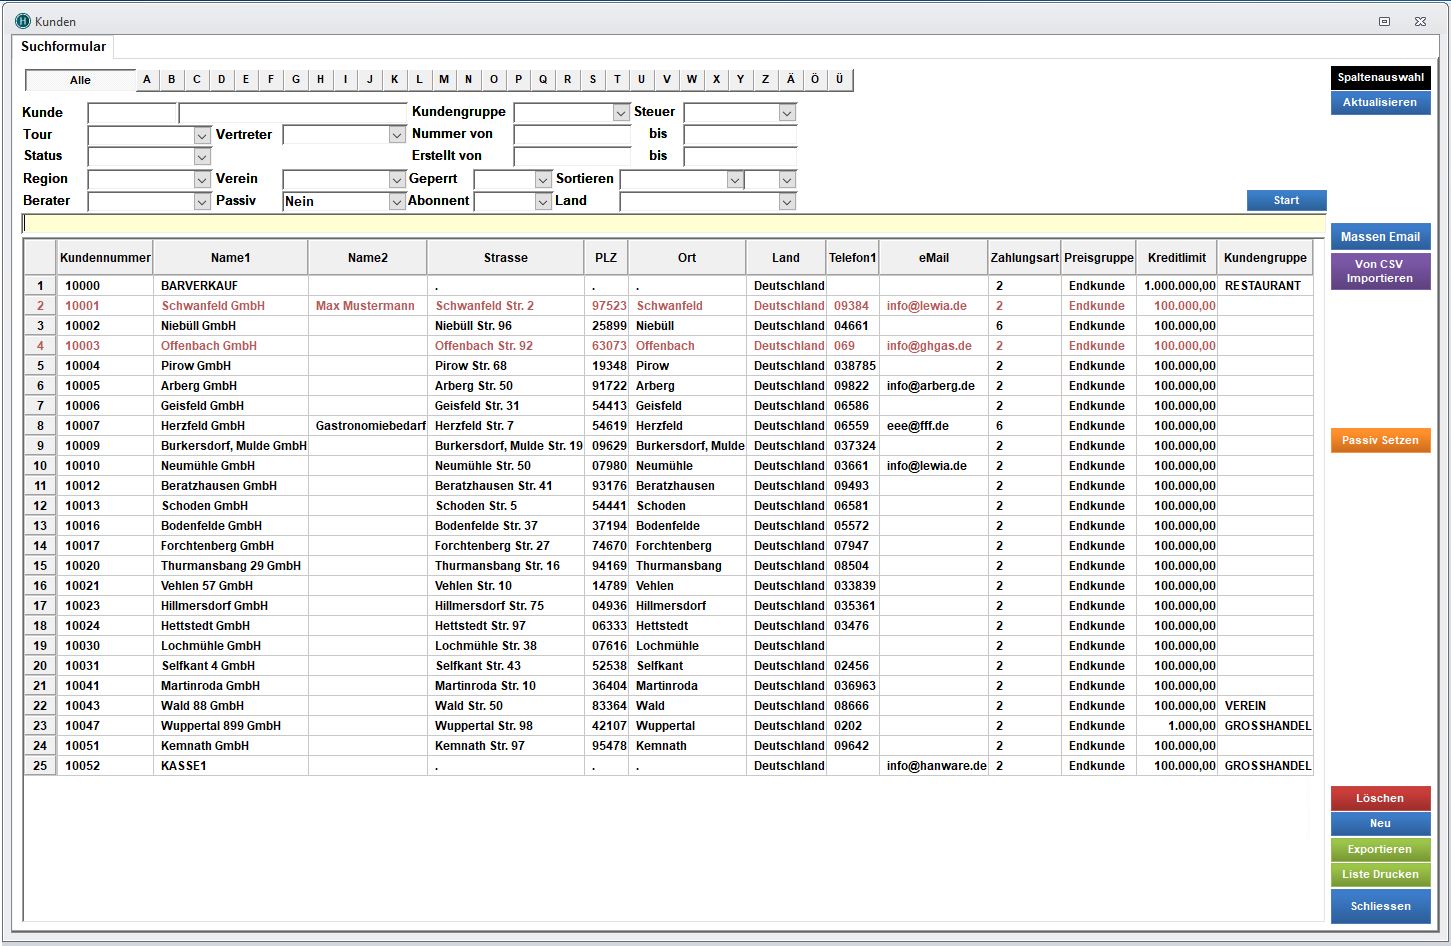Filter customers by letter M
This screenshot has height=946, width=1451.
pos(443,80)
